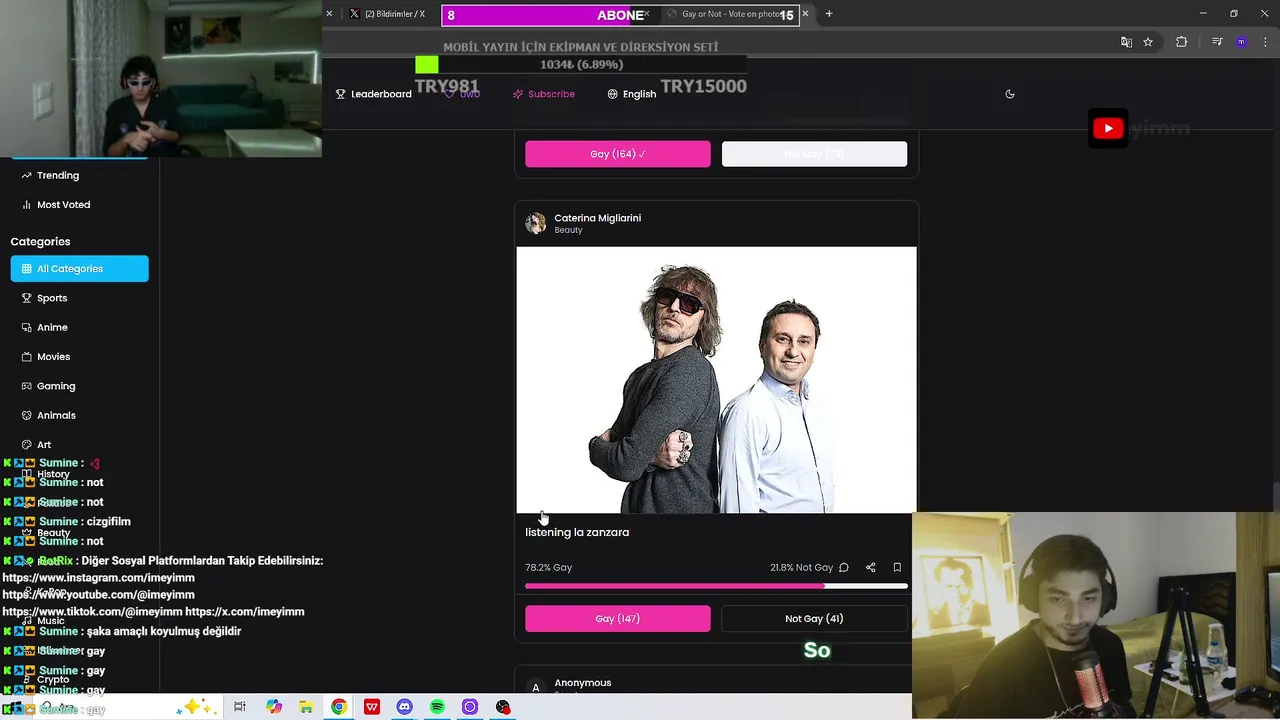Image resolution: width=1280 pixels, height=720 pixels.
Task: Open the Chrome three-dot menu
Action: [1264, 42]
